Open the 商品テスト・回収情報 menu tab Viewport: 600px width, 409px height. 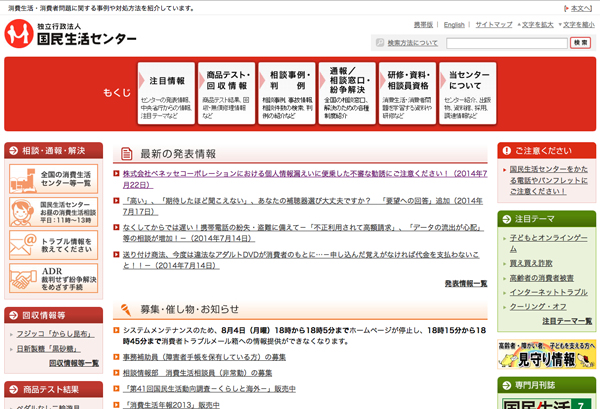click(228, 93)
